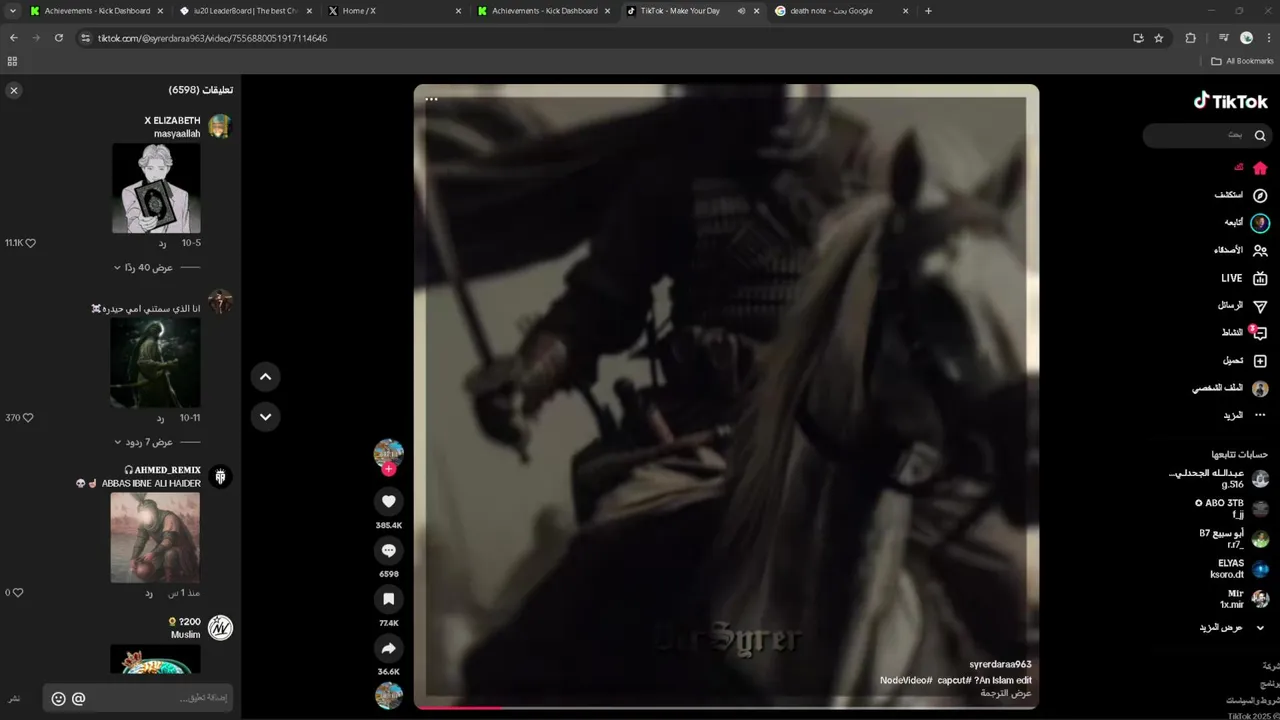Screen dimensions: 1280x720
Task: Open the For You home item
Action: pos(1250,168)
